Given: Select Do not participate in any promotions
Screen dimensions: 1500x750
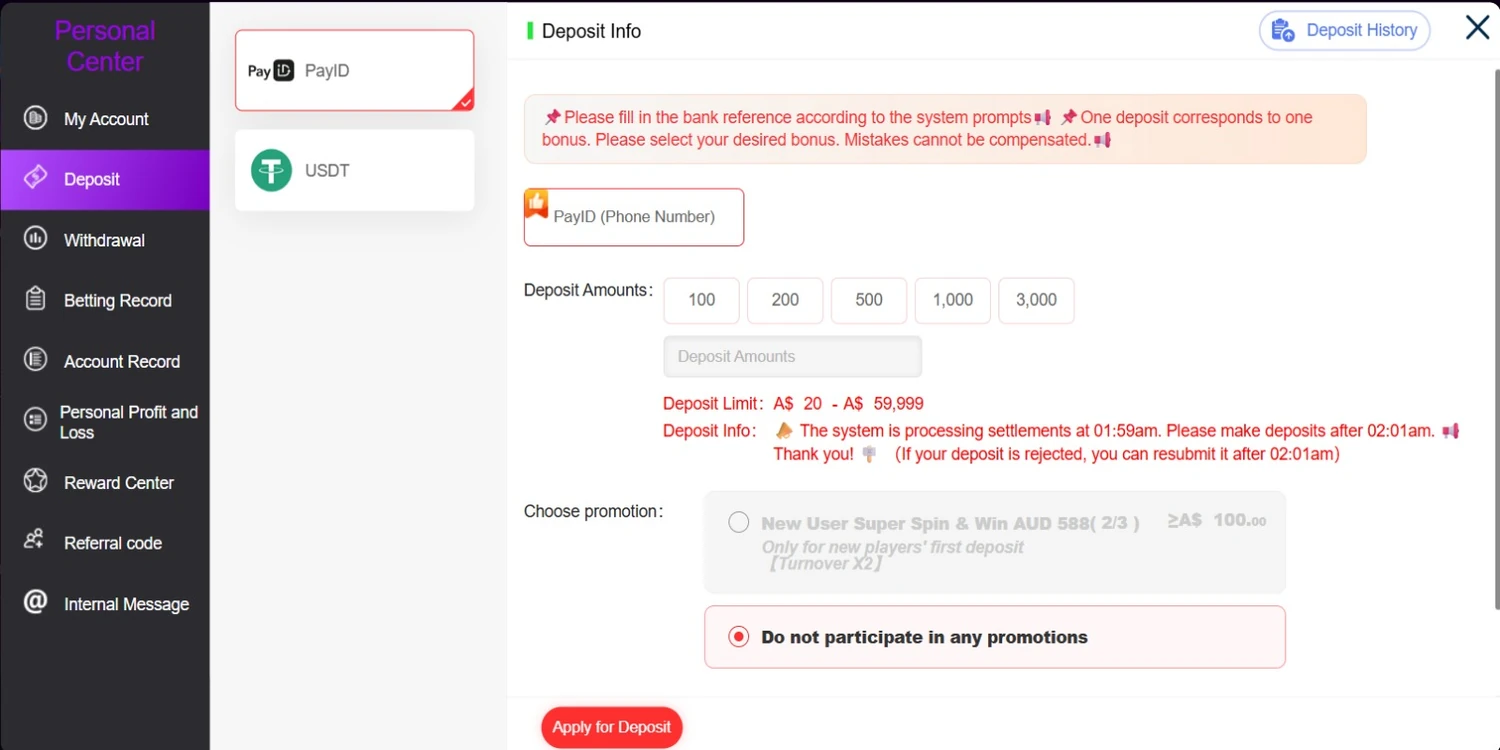Looking at the screenshot, I should tap(995, 637).
